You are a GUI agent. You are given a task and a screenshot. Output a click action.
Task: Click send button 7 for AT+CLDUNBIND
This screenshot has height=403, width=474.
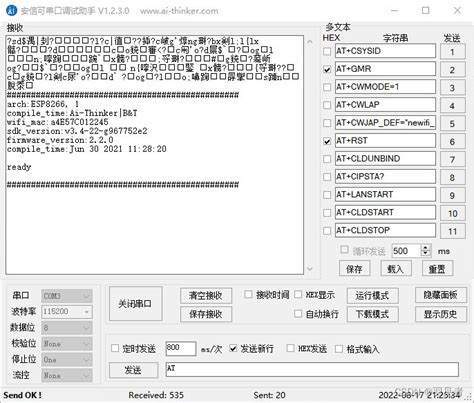(452, 160)
